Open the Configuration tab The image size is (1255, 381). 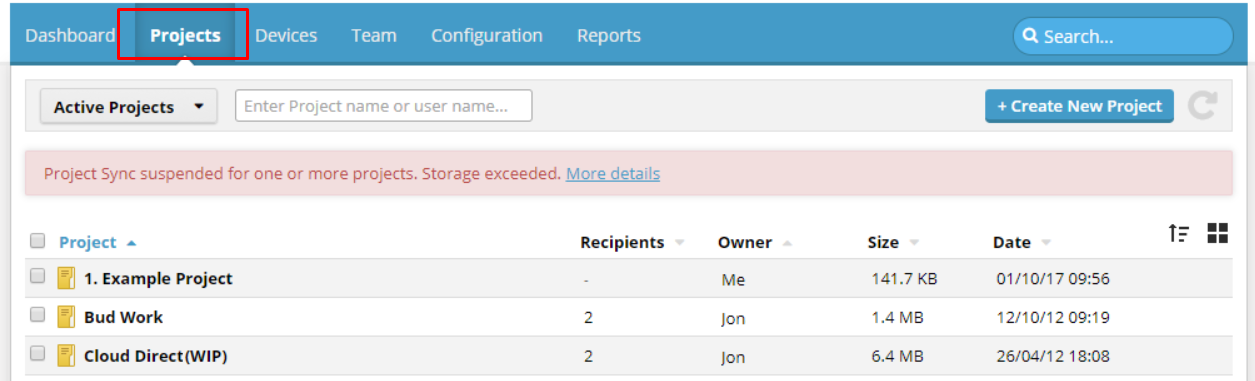click(487, 36)
